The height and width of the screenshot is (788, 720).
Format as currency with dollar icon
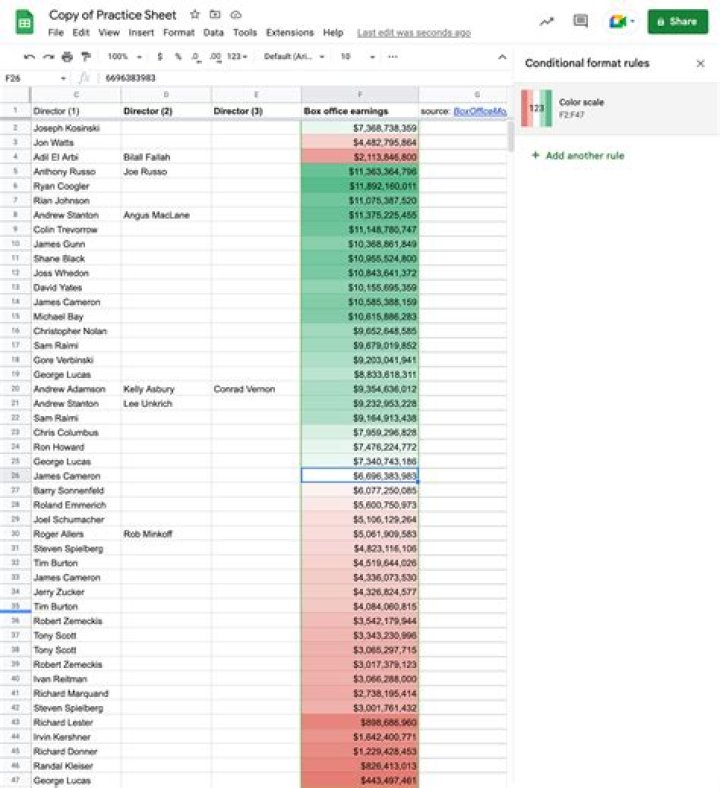click(160, 57)
